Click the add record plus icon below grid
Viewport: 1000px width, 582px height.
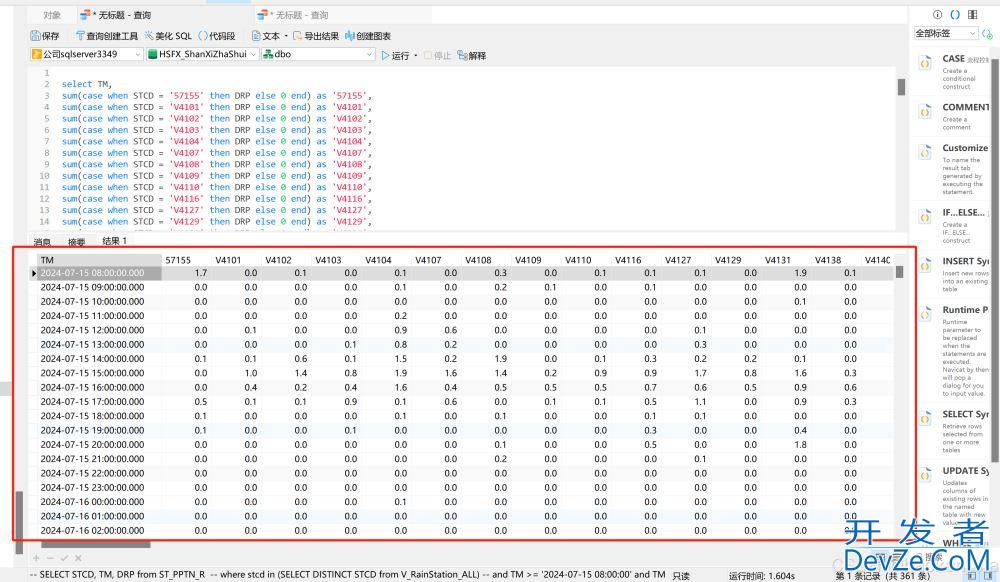pyautogui.click(x=36, y=558)
